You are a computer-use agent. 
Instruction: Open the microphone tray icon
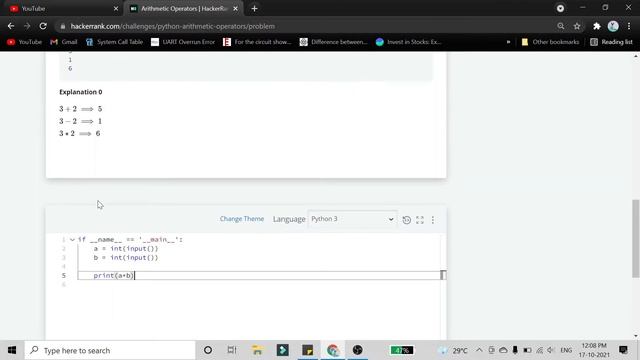coord(515,350)
